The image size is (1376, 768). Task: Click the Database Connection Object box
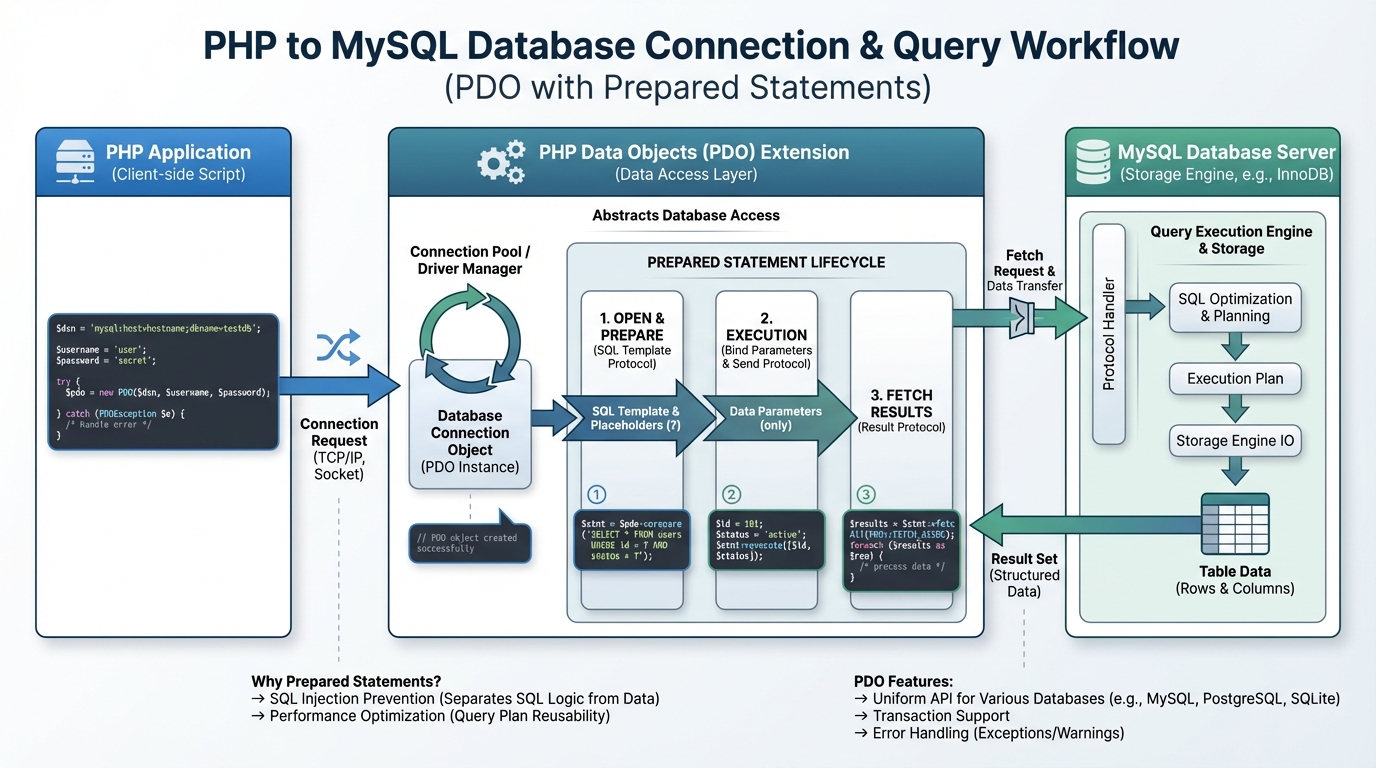[470, 430]
